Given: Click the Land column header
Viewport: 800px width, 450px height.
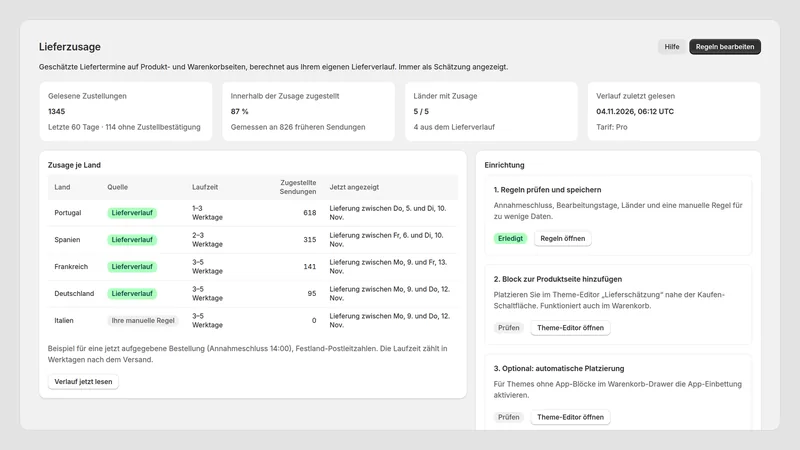Looking at the screenshot, I should coord(62,187).
